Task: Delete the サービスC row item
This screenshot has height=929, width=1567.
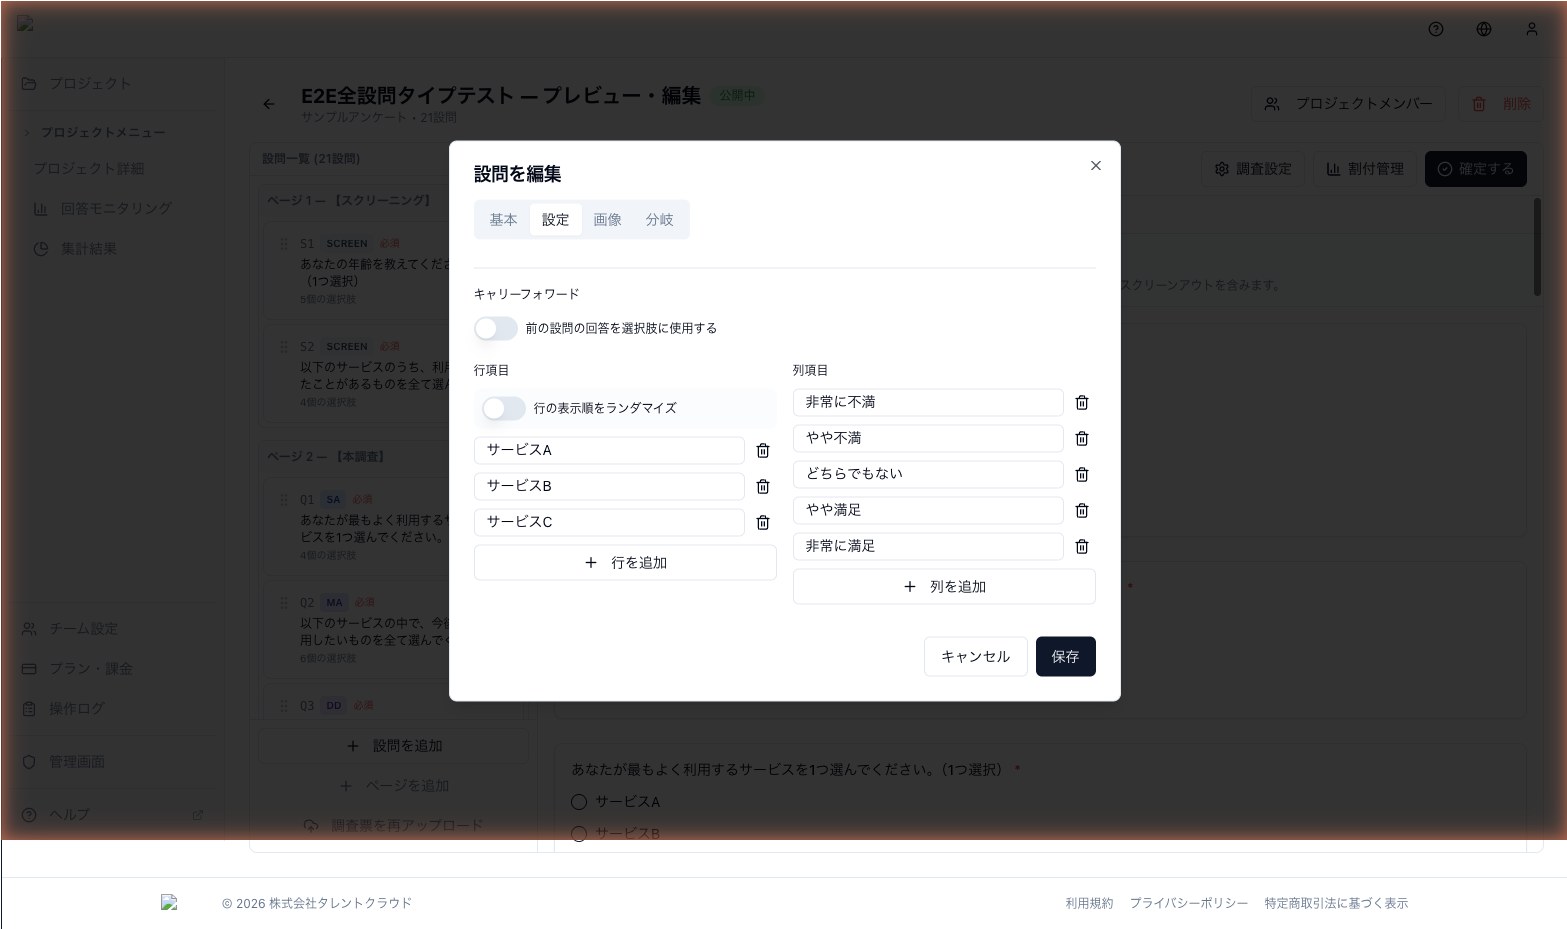Action: click(763, 523)
